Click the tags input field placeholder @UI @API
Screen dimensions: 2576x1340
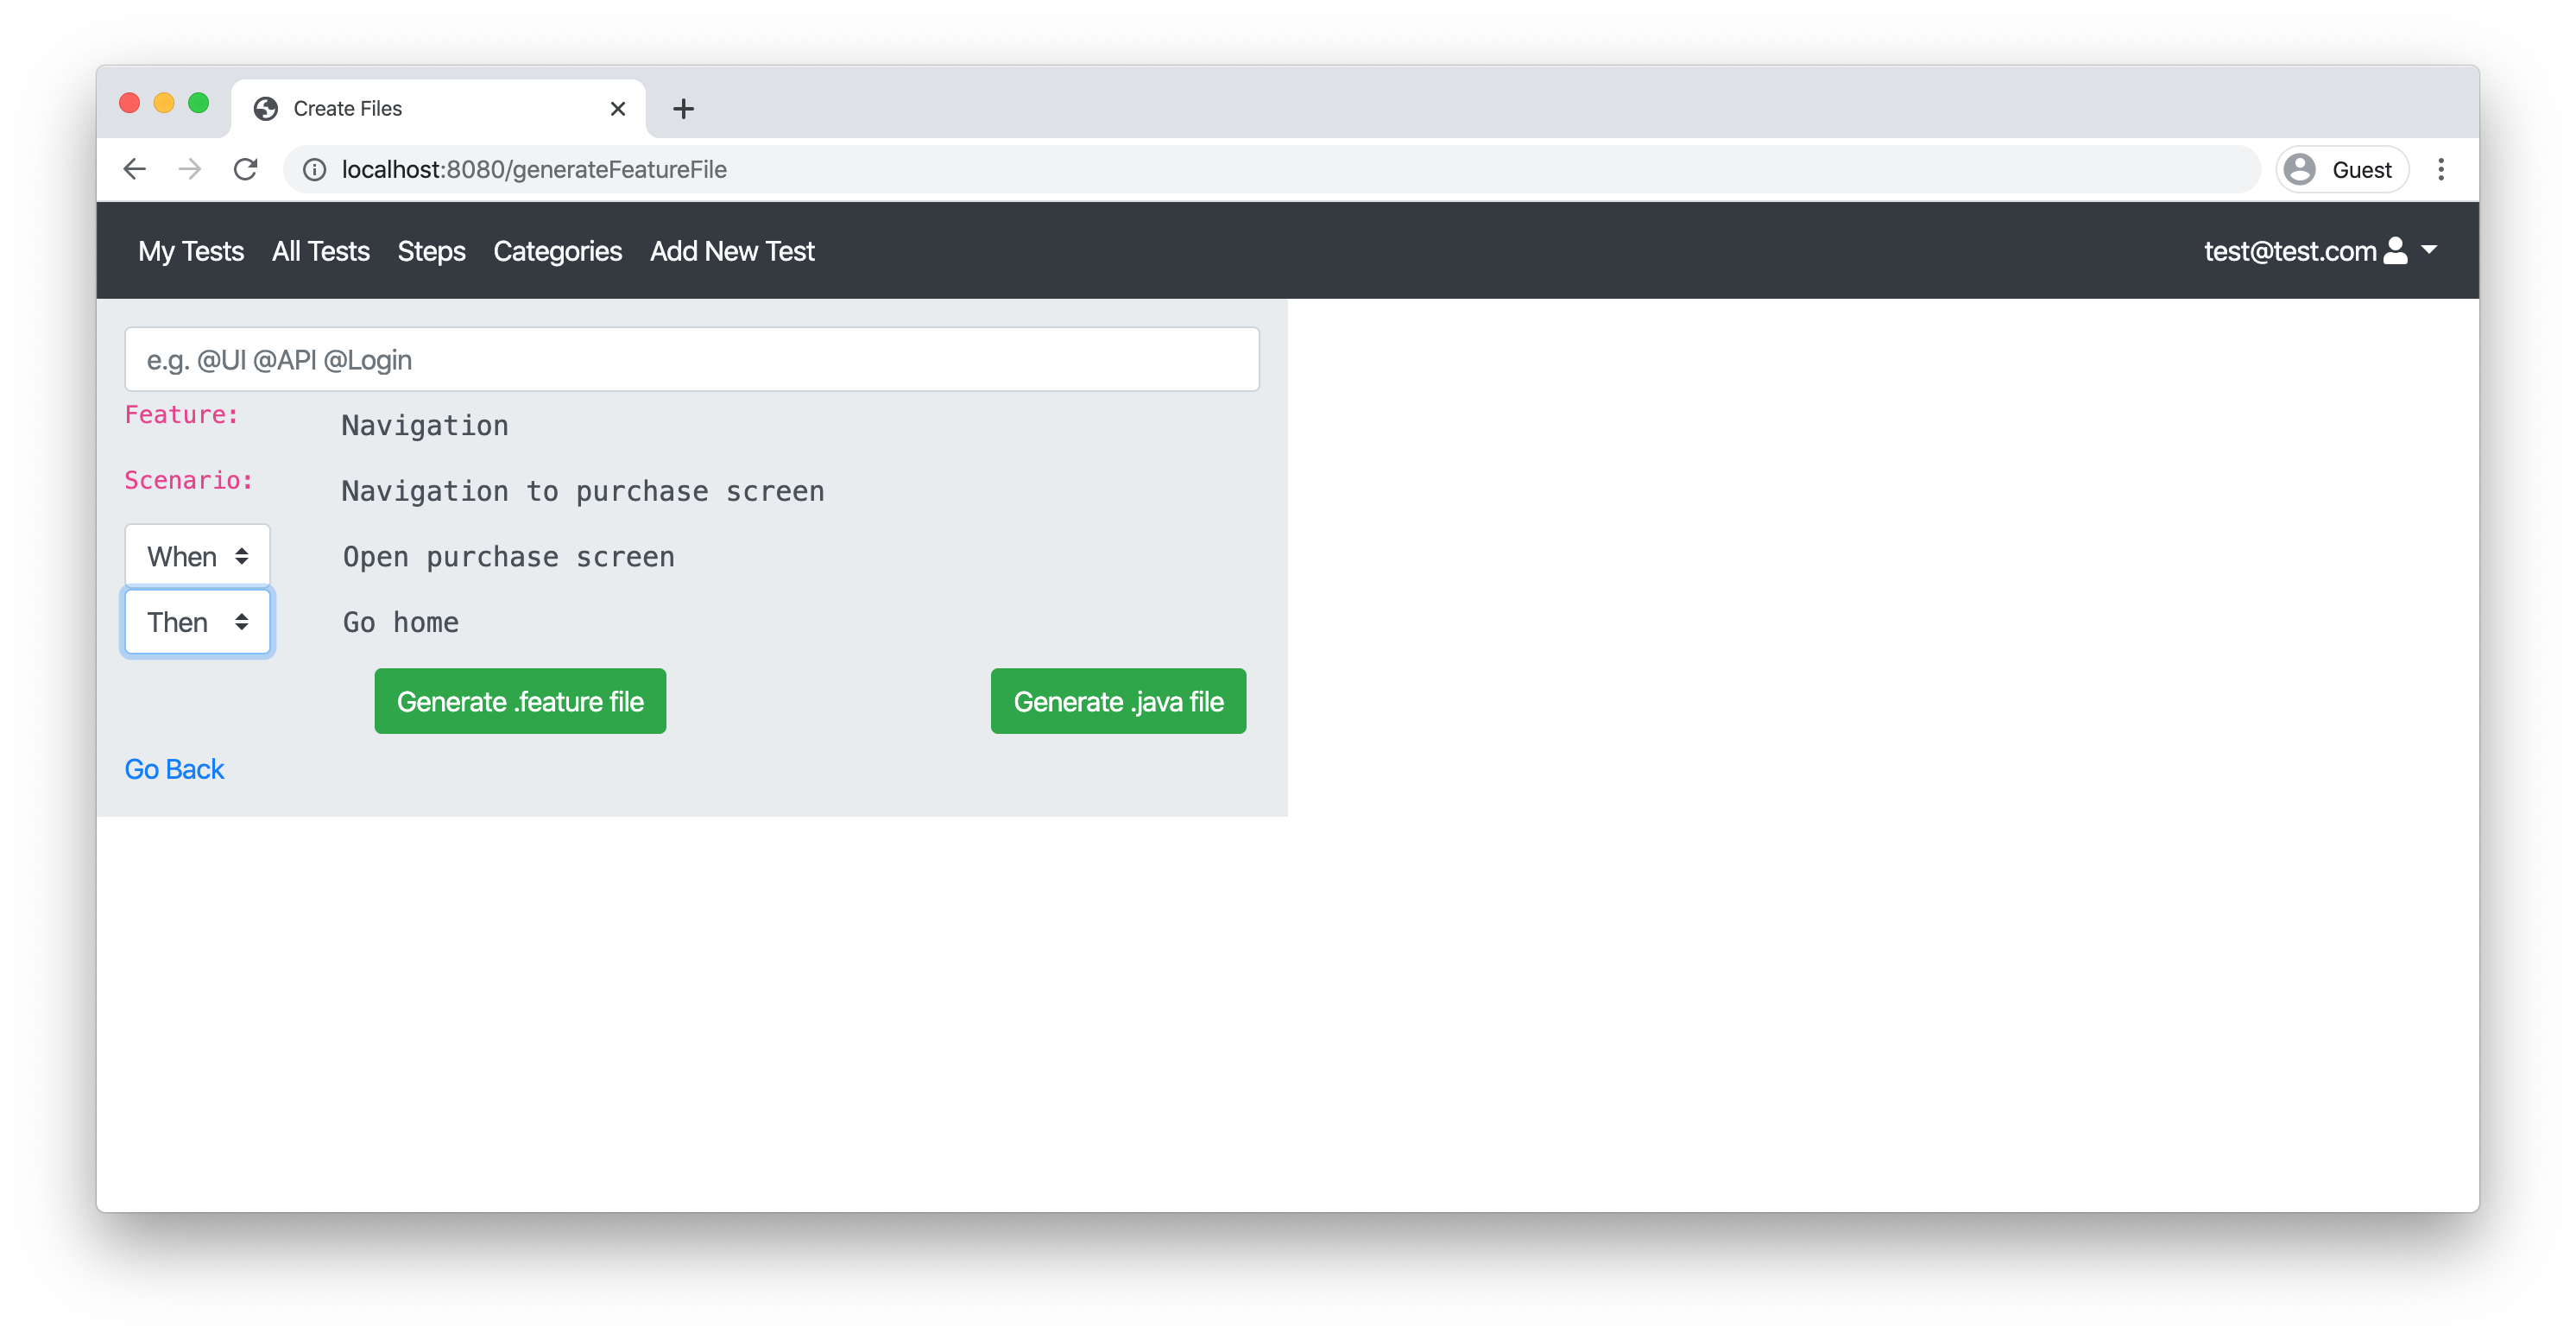click(691, 359)
